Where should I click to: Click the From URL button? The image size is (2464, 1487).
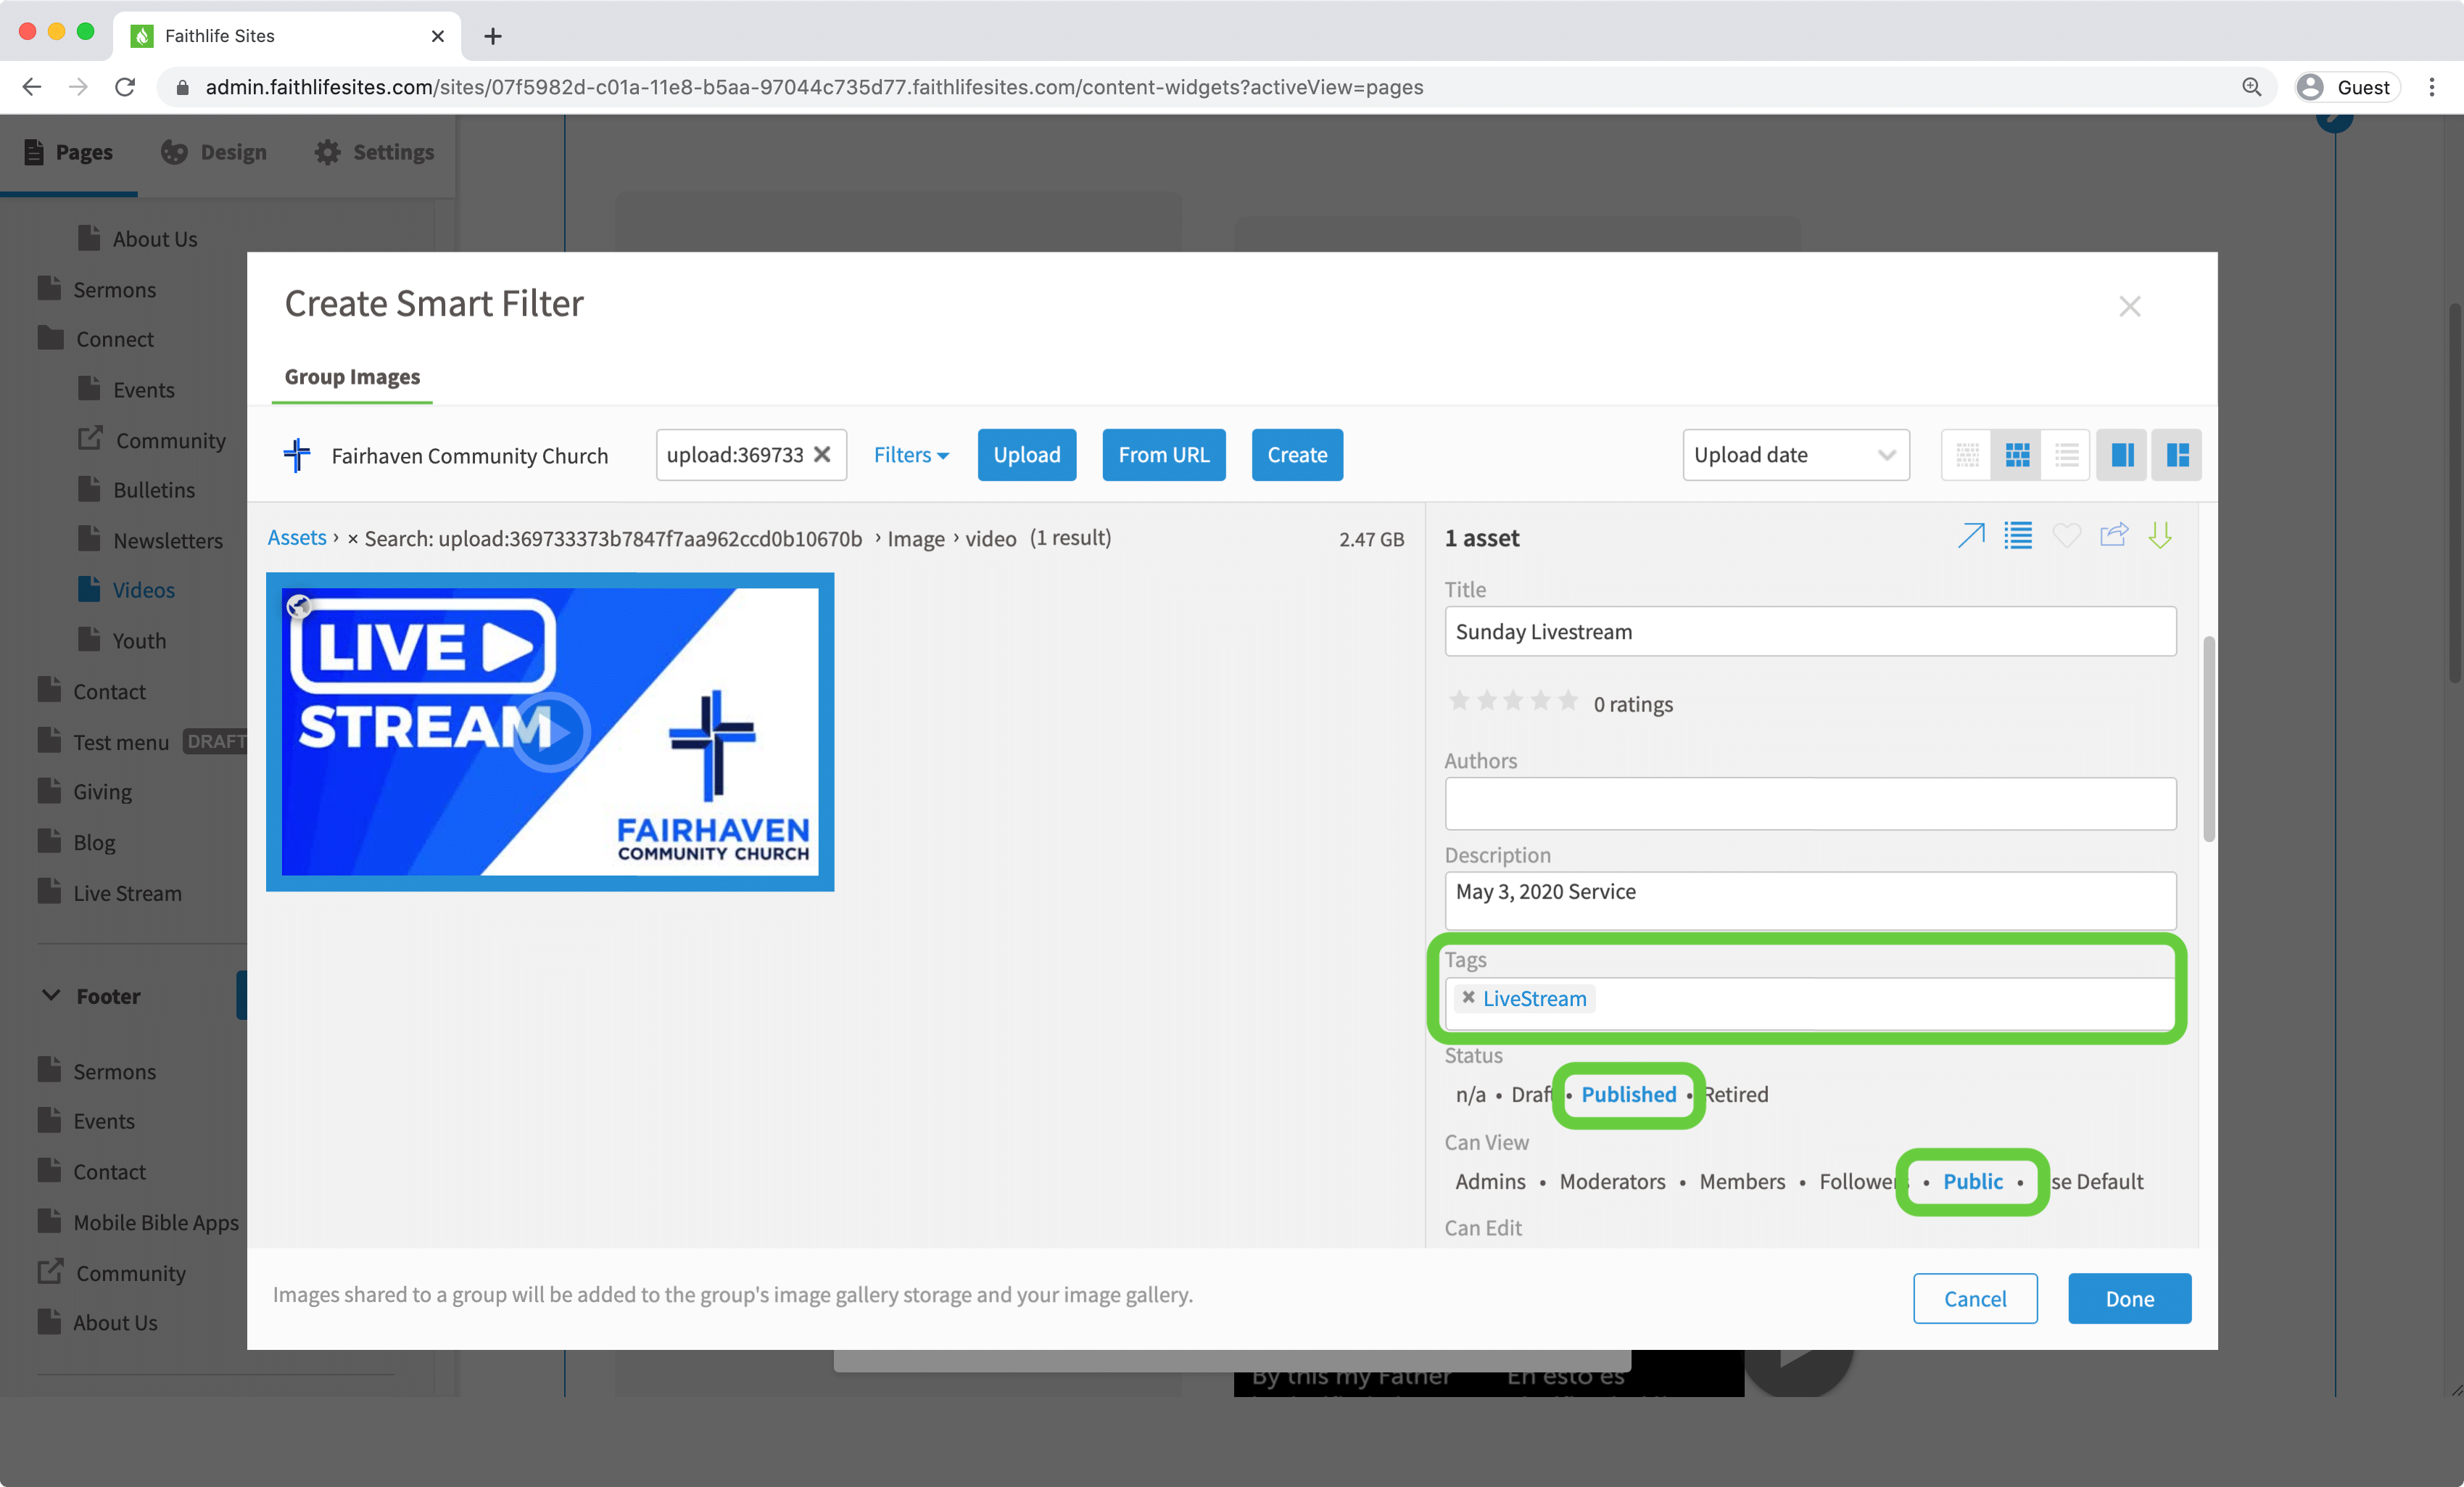pos(1164,455)
